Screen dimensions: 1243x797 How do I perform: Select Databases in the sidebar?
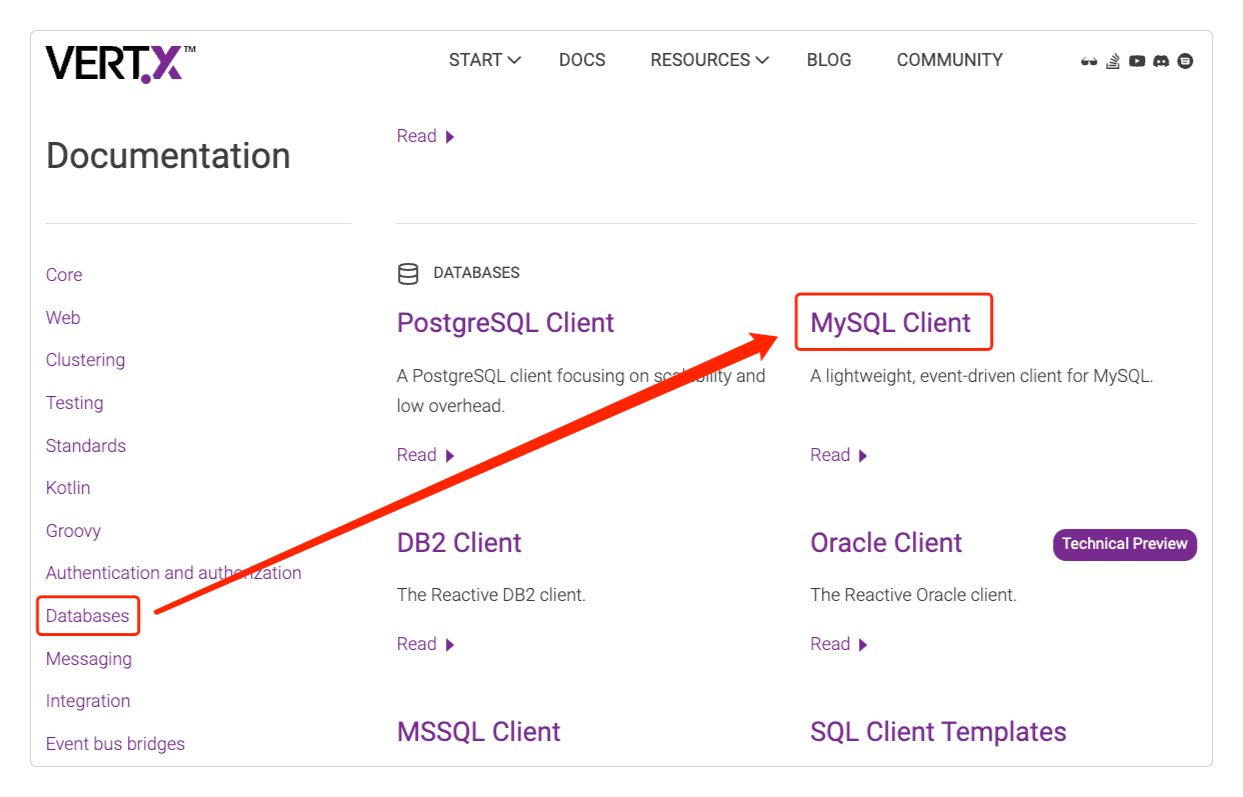(x=87, y=616)
